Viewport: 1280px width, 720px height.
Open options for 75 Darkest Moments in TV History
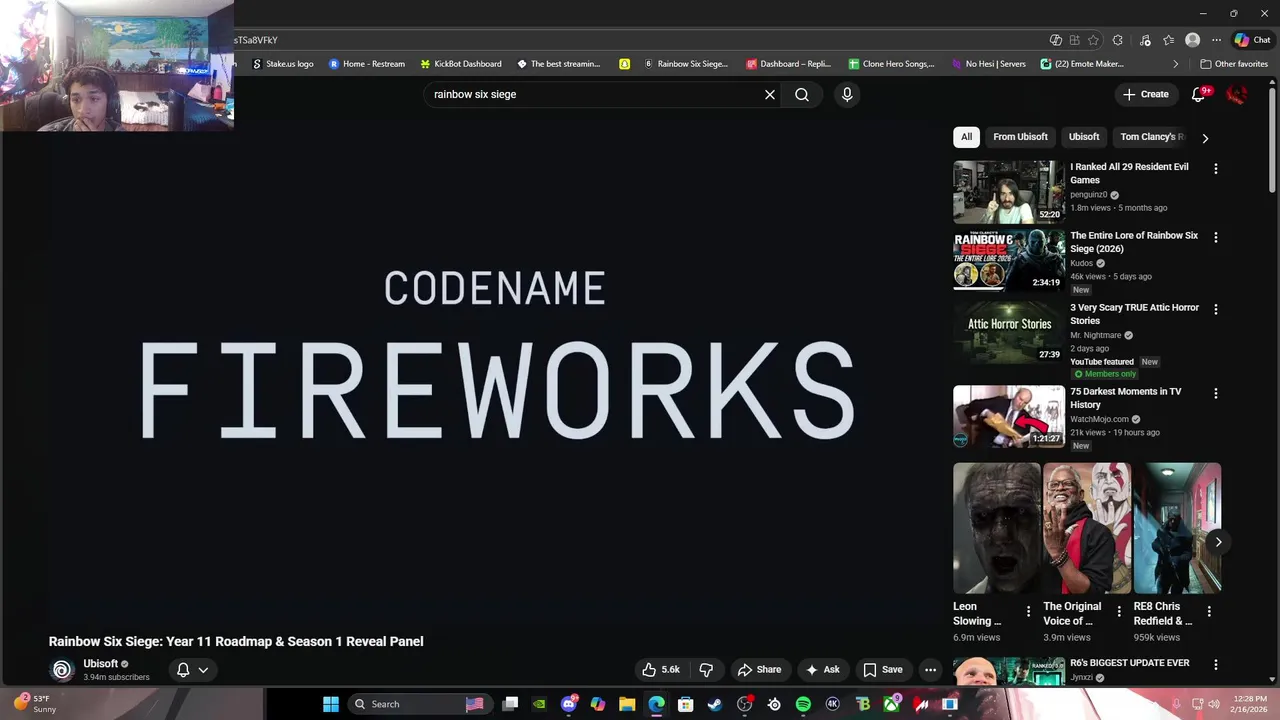click(x=1216, y=394)
